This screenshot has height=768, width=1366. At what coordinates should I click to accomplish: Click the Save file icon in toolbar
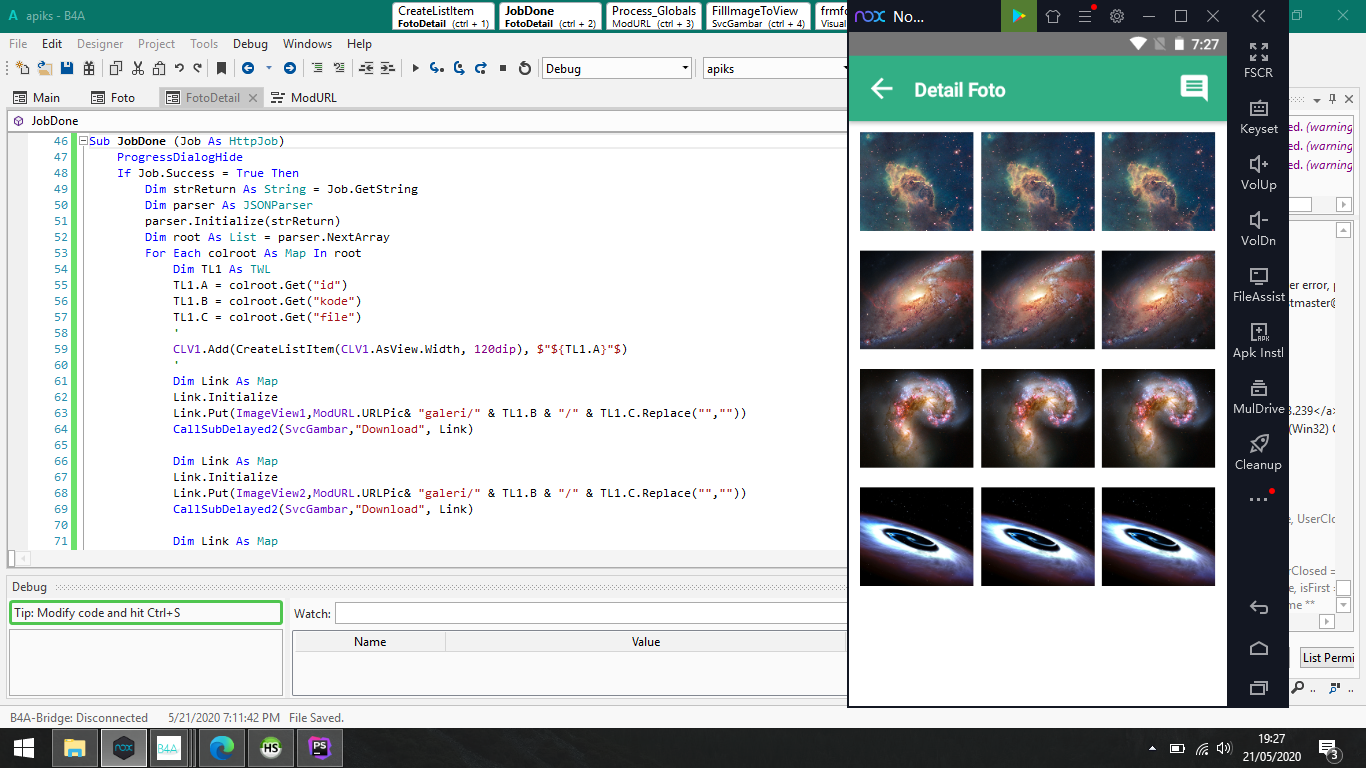pyautogui.click(x=67, y=68)
